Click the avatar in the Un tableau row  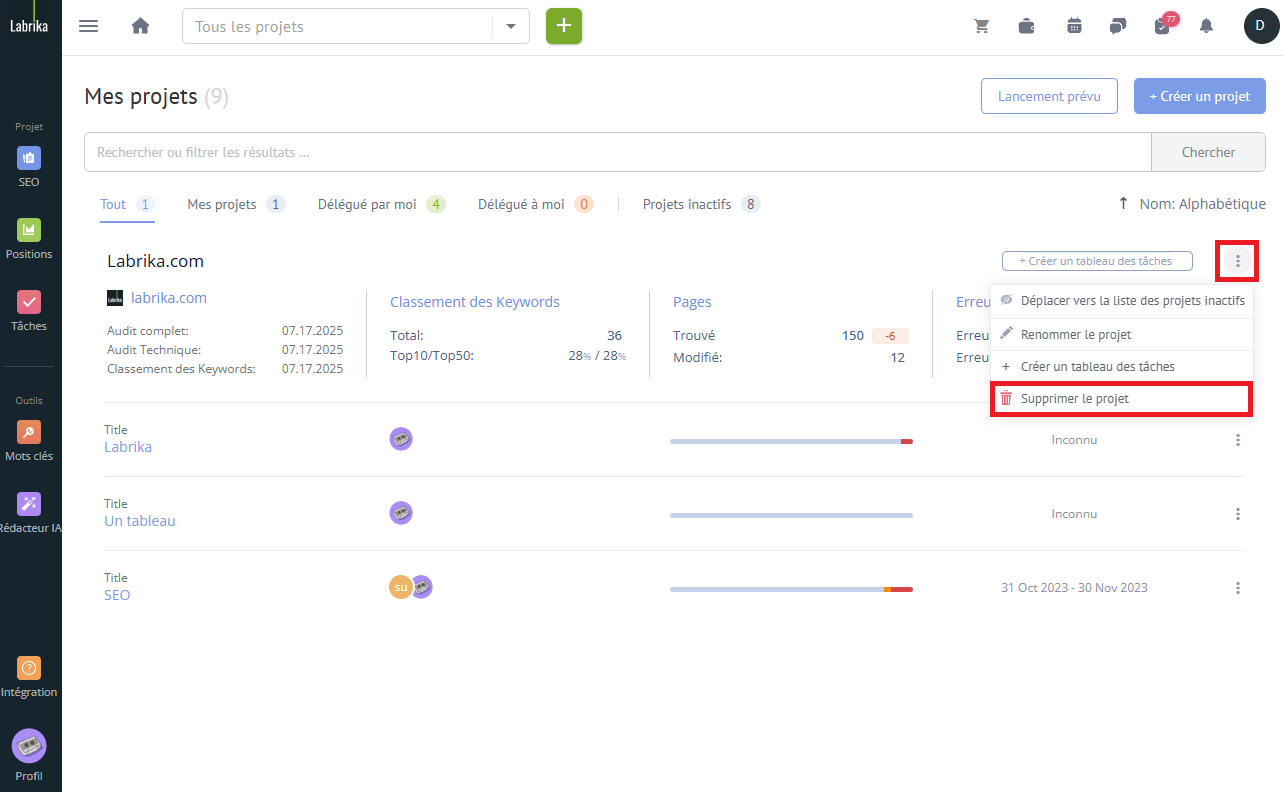coord(401,513)
